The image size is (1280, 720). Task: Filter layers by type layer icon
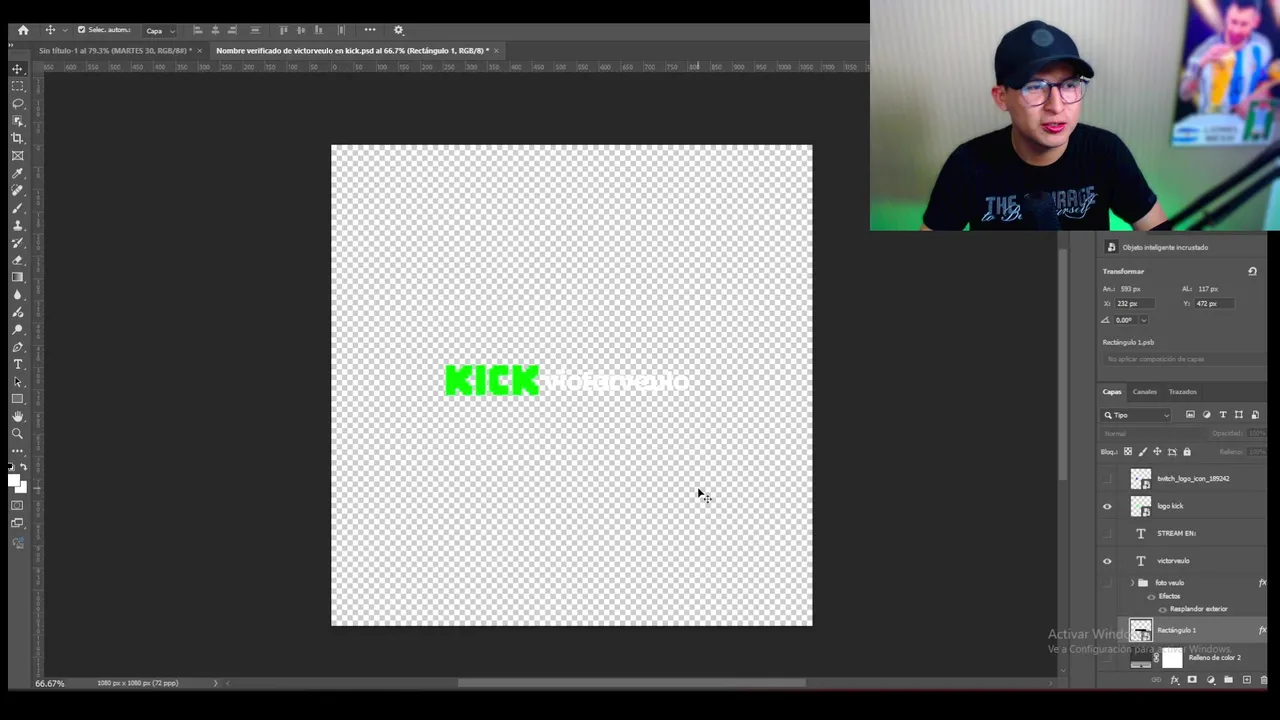click(1222, 415)
